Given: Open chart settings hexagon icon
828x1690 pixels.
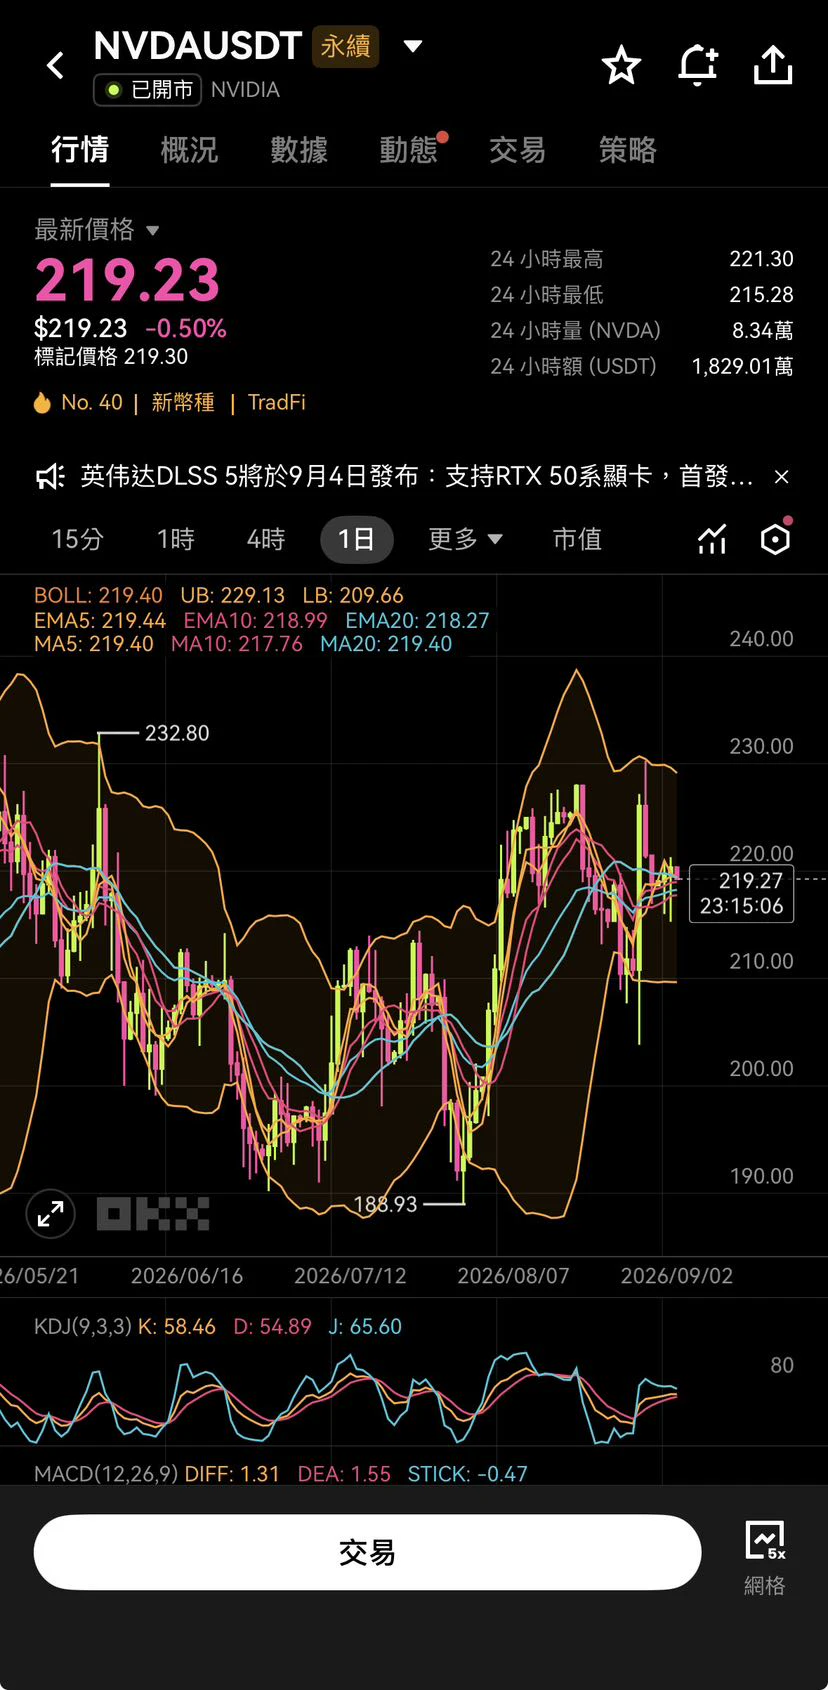Looking at the screenshot, I should click(776, 539).
